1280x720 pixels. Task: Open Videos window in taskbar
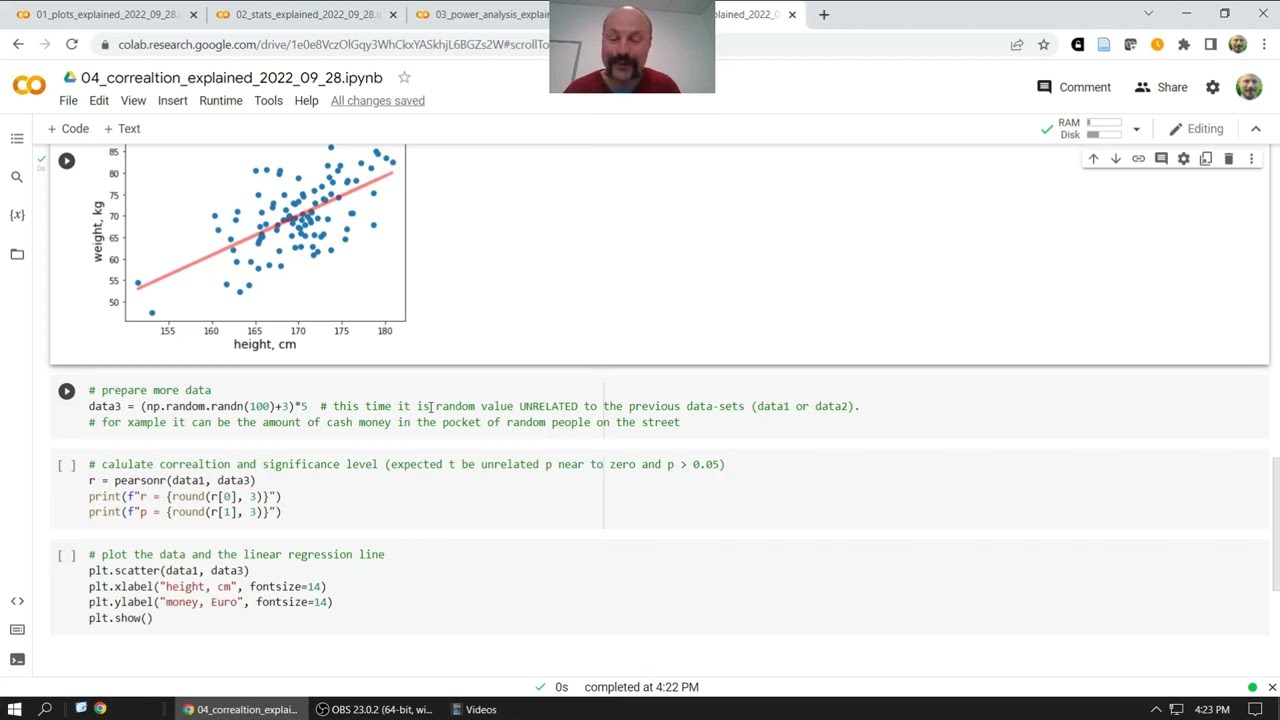[474, 709]
